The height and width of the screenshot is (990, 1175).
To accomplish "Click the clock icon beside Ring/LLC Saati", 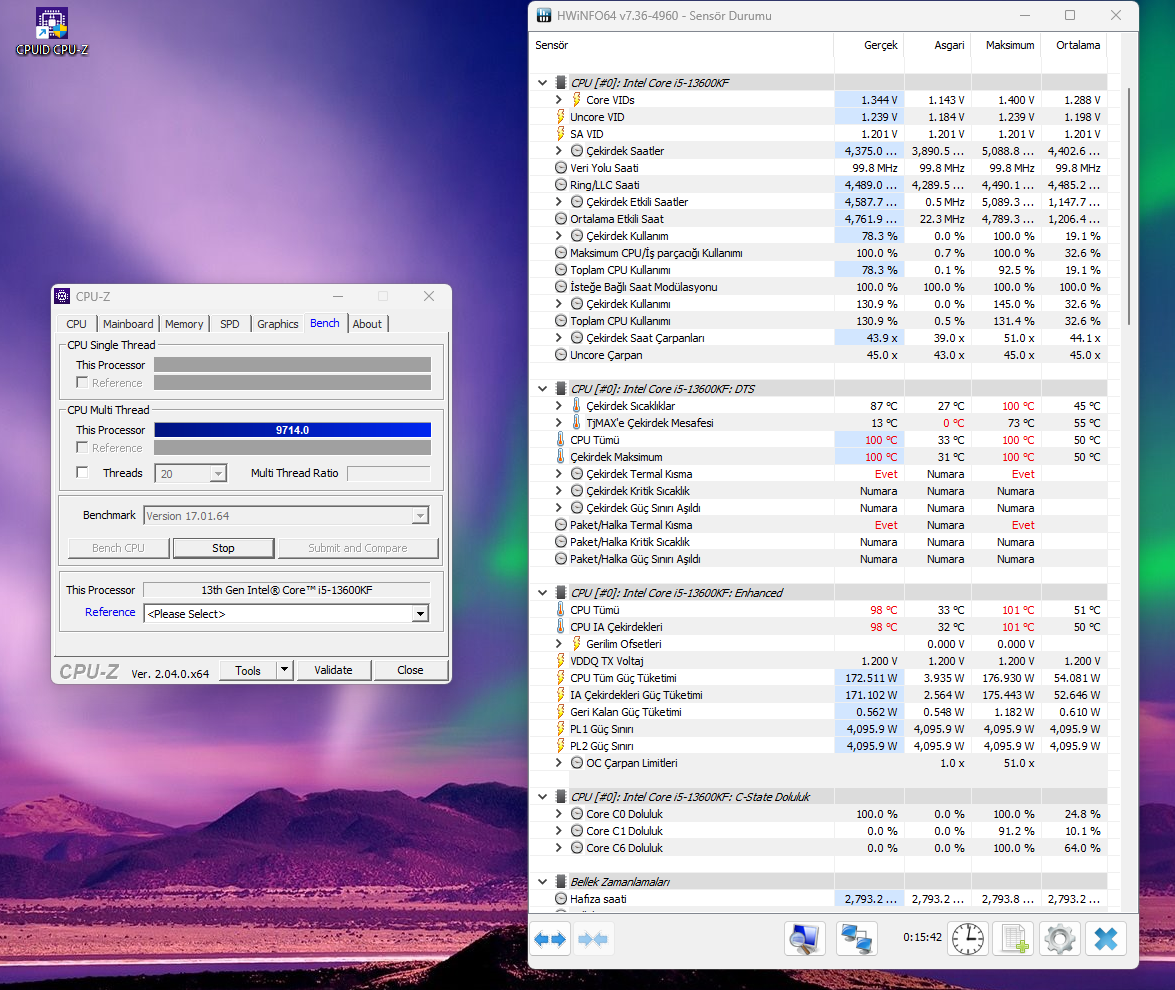I will (x=561, y=184).
